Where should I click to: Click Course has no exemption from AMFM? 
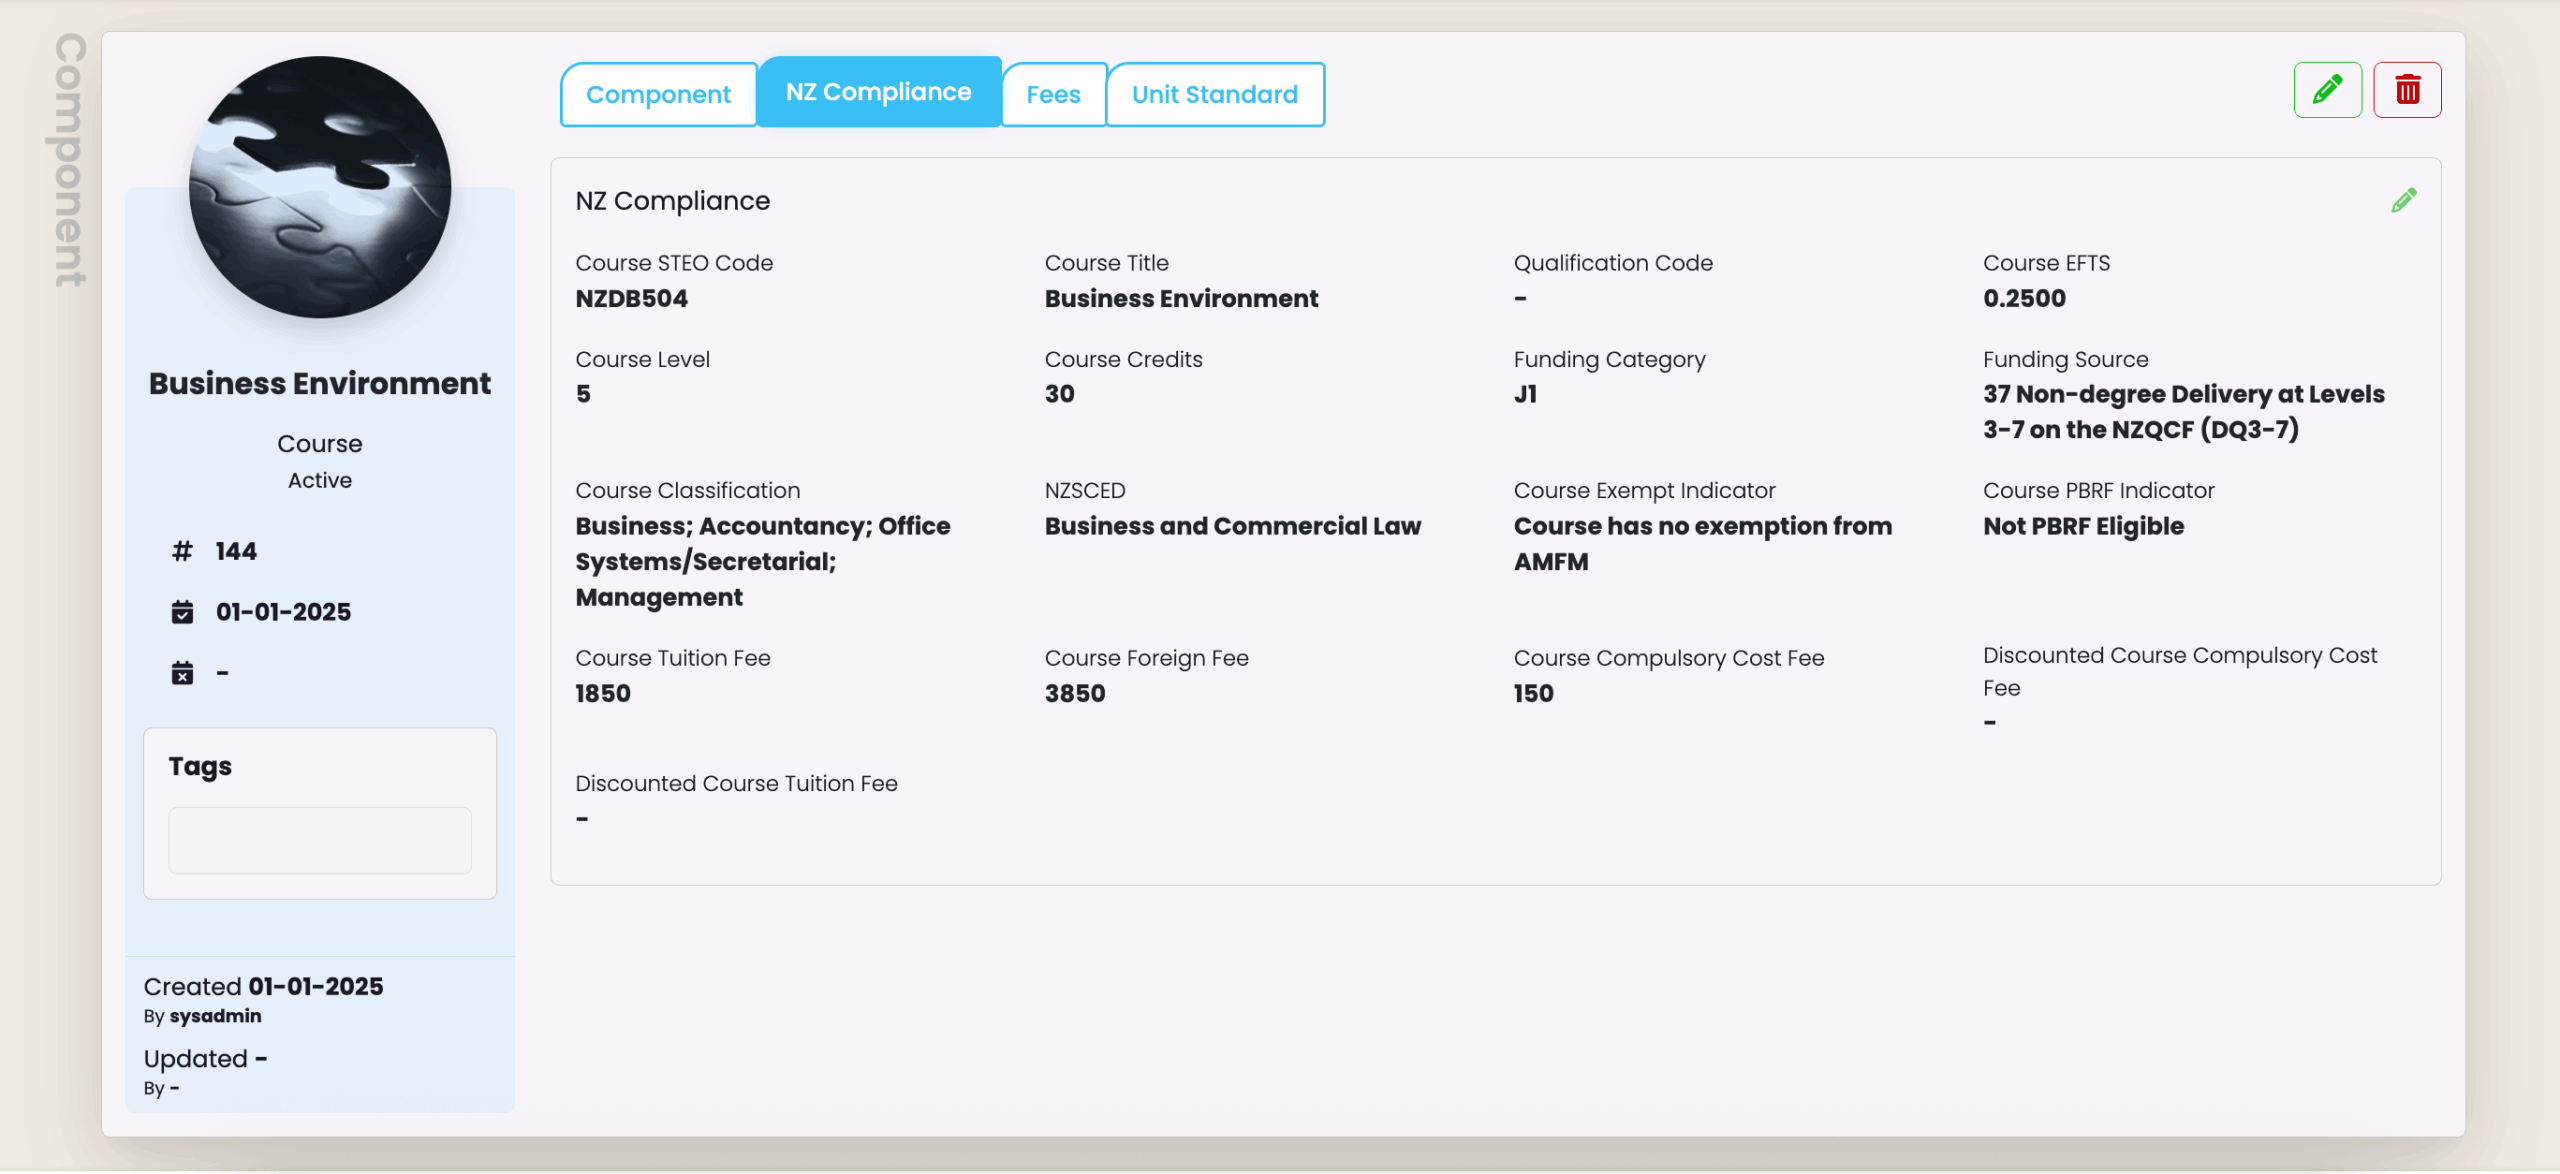1703,544
